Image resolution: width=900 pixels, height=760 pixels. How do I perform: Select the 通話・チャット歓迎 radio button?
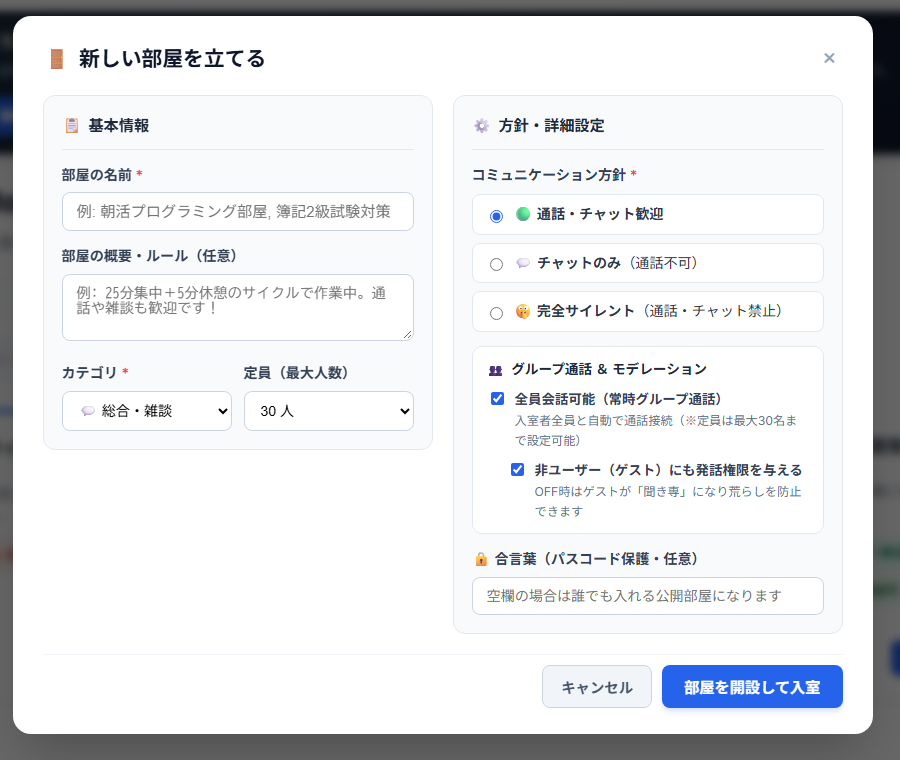(x=496, y=216)
